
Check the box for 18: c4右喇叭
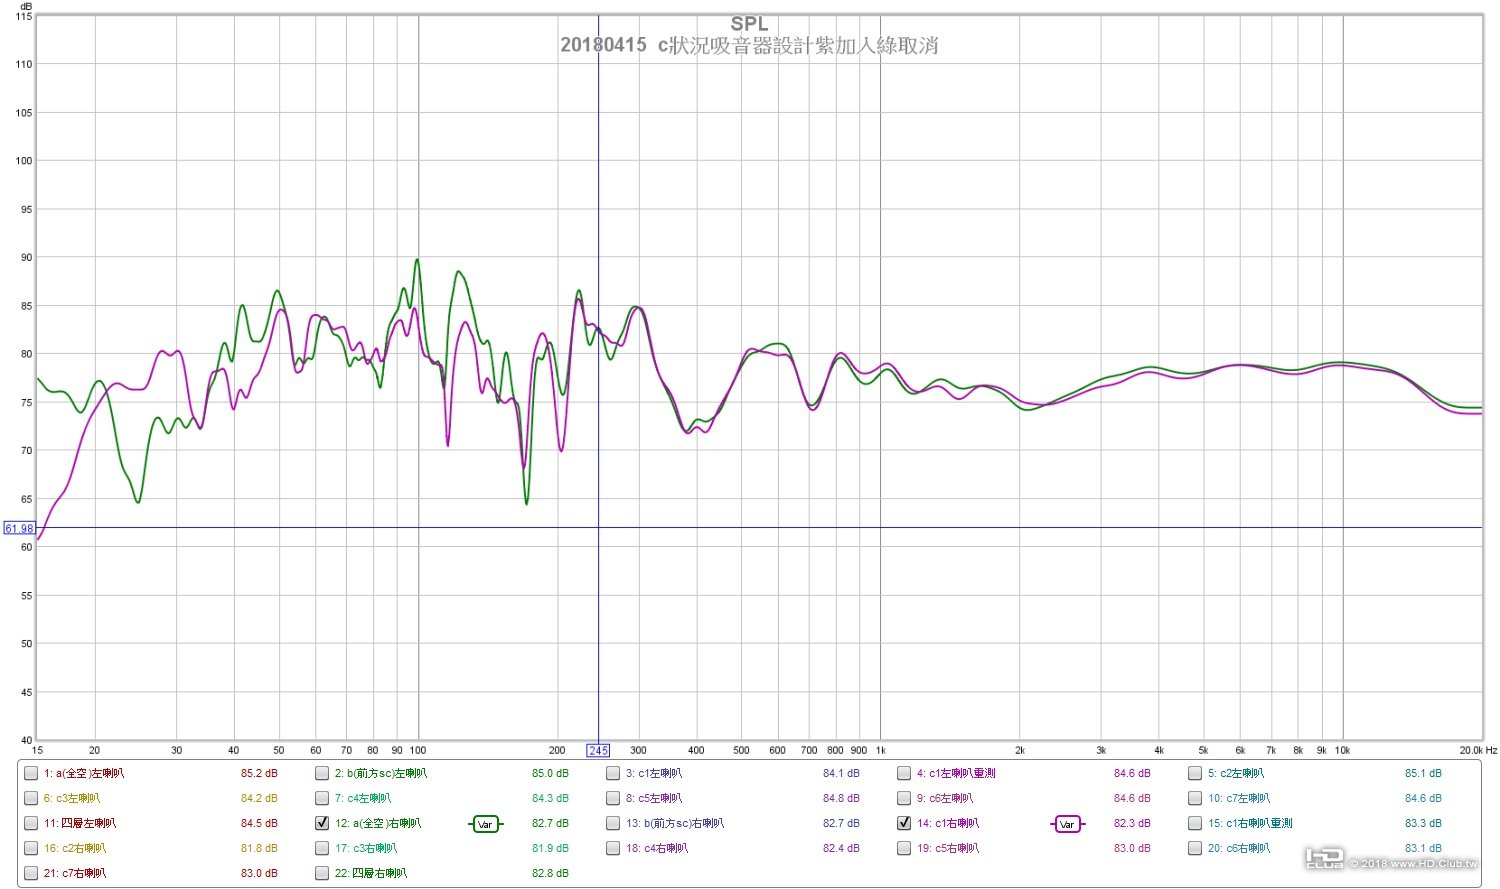click(613, 848)
